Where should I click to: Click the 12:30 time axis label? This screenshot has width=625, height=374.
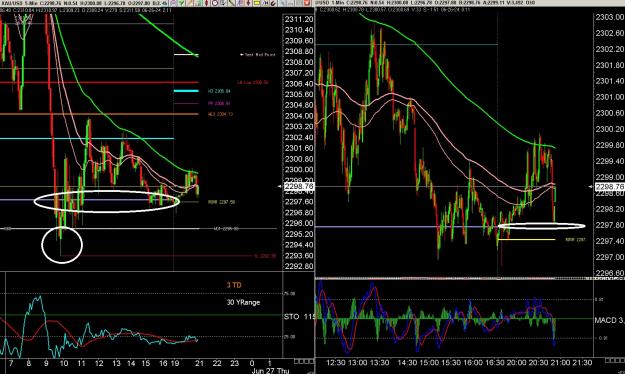pos(336,362)
